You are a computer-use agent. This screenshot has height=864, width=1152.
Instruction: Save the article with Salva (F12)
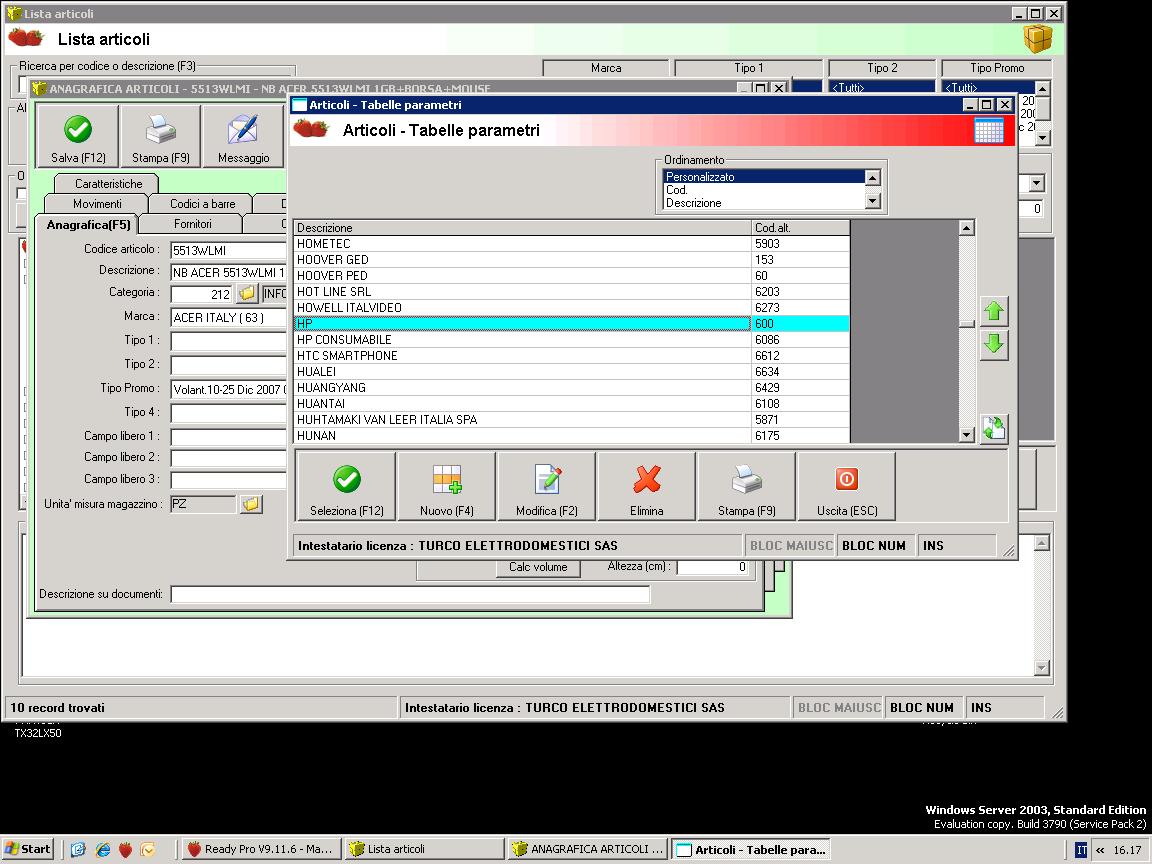(78, 137)
